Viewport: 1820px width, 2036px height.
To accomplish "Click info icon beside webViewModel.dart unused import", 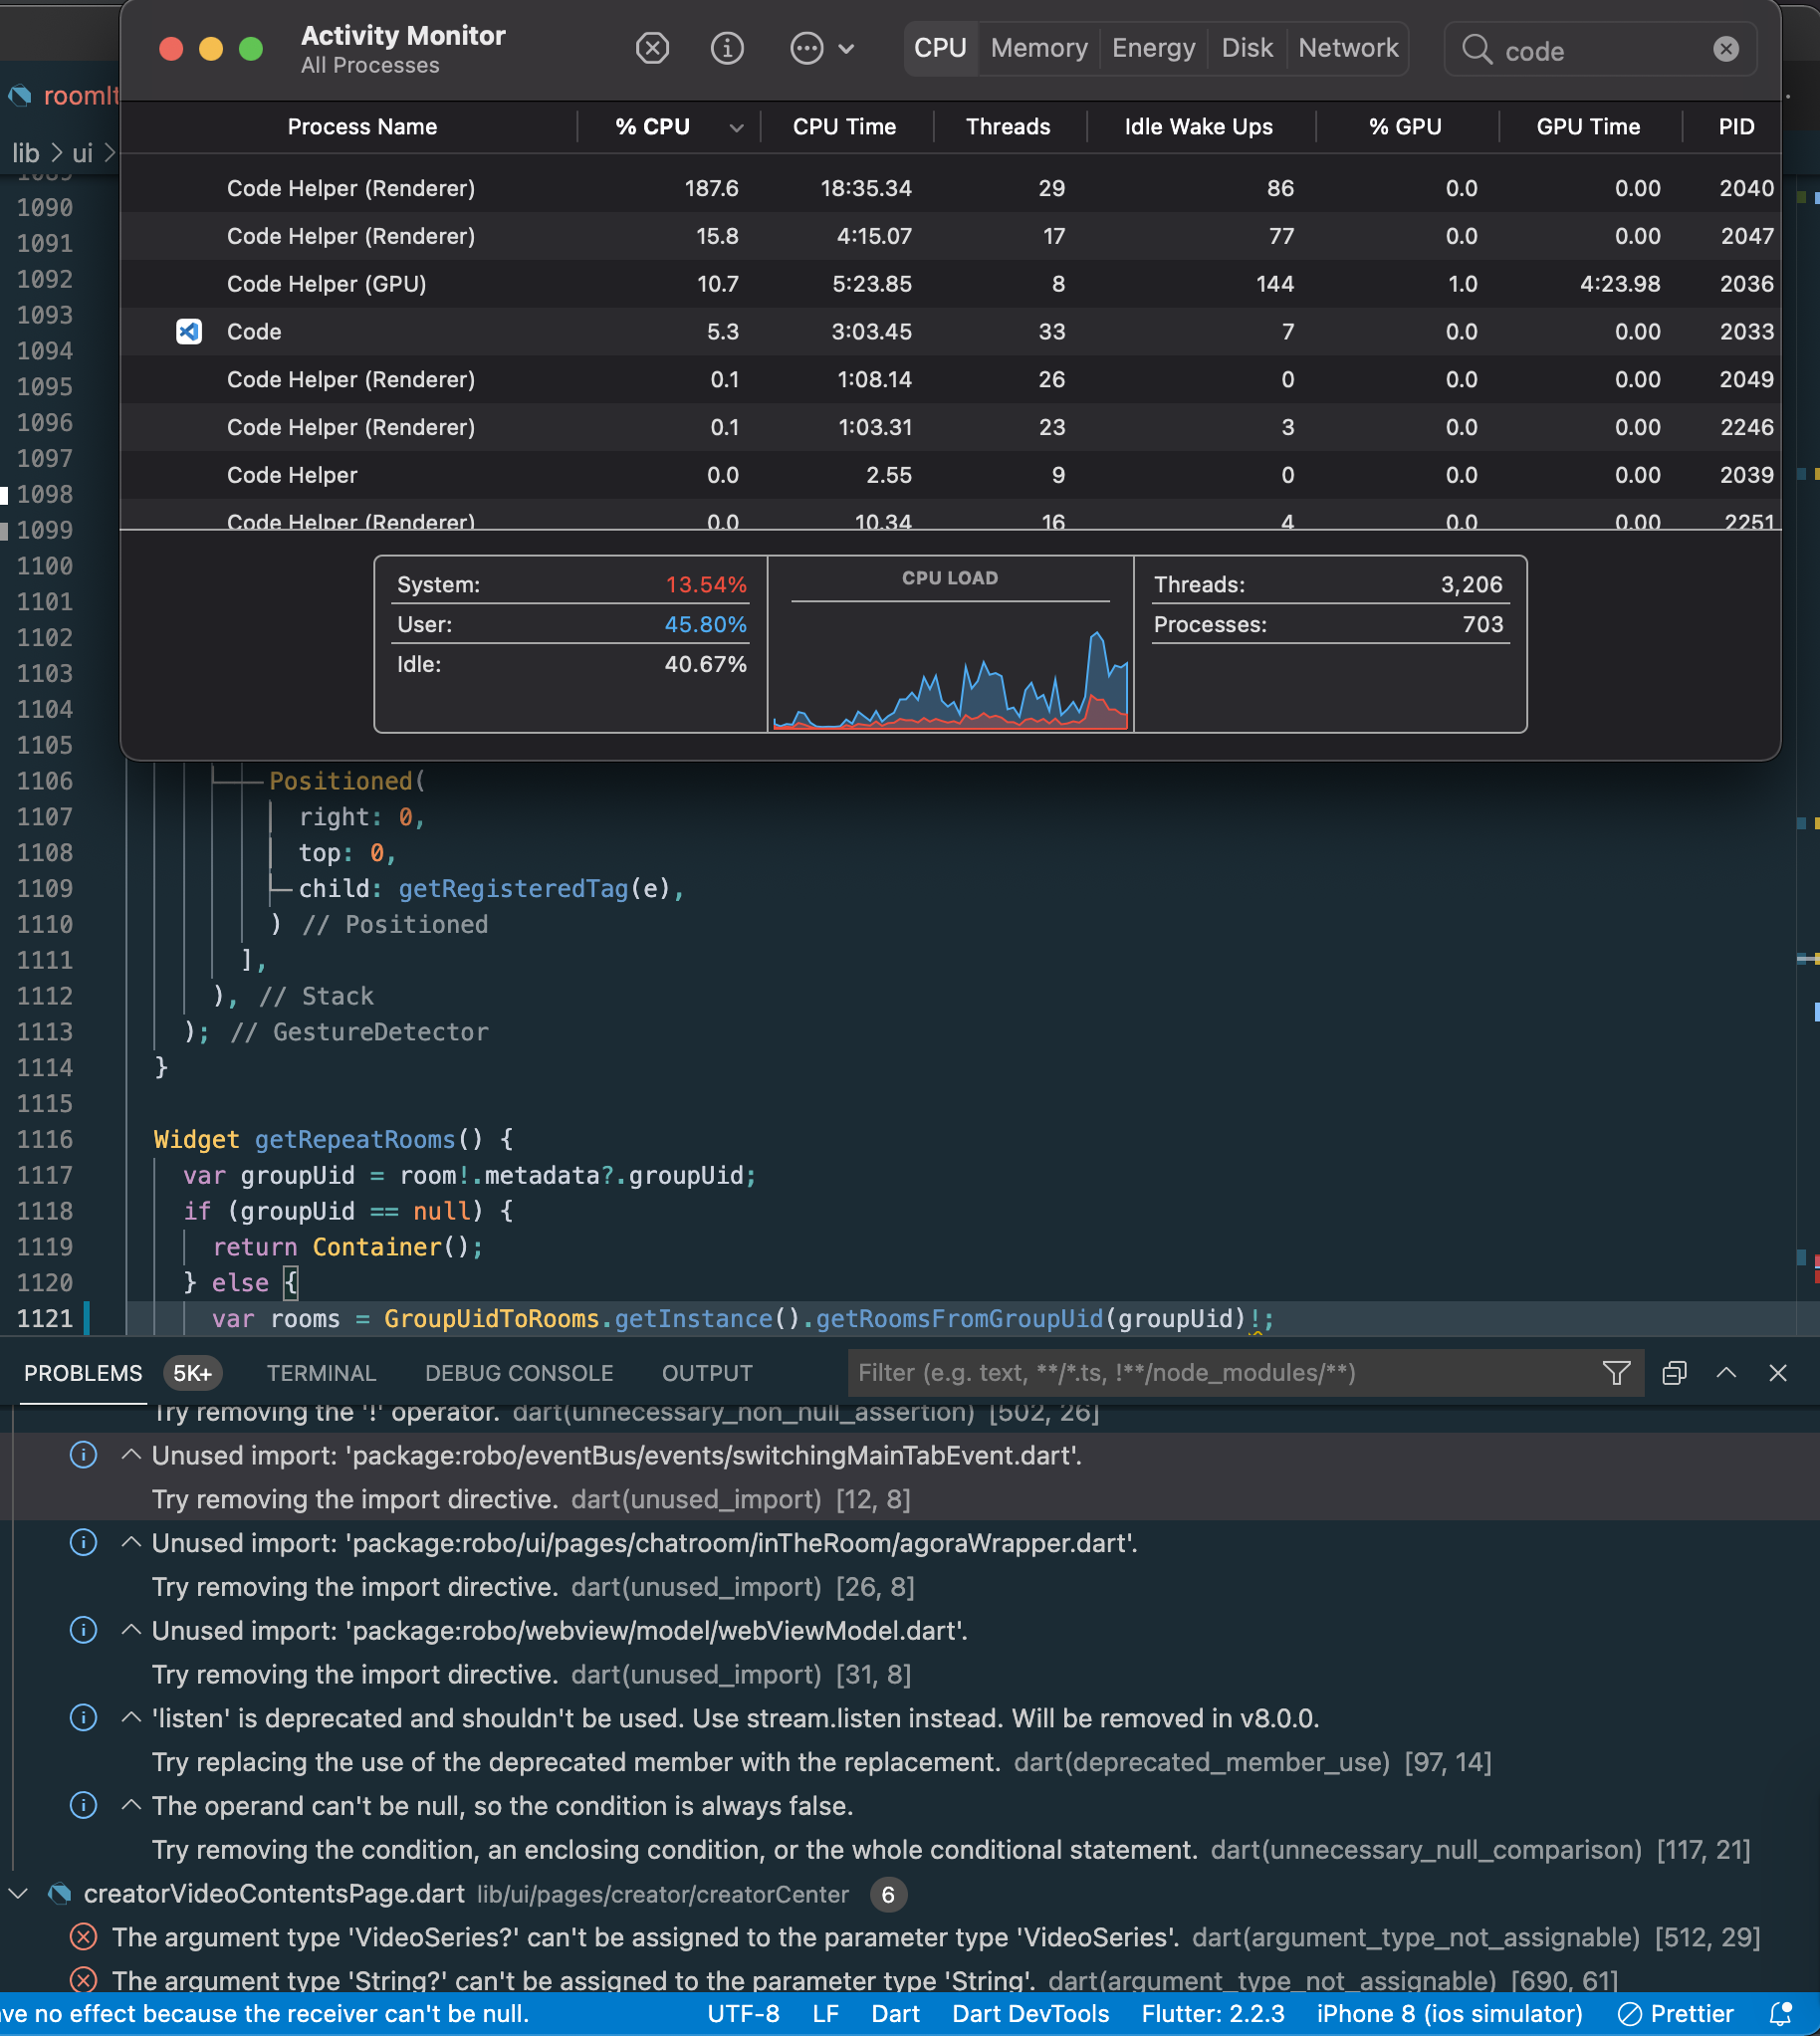I will [83, 1630].
